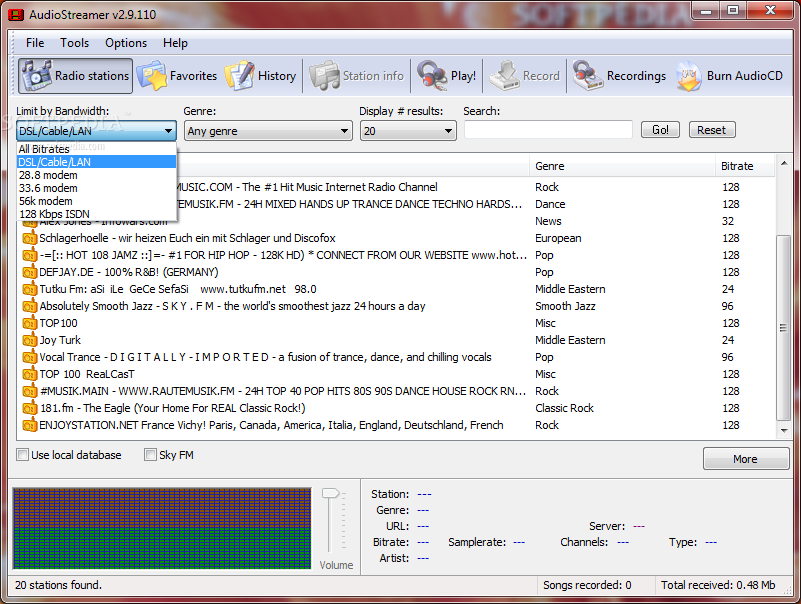Open the File menu
801x604 pixels.
[35, 43]
